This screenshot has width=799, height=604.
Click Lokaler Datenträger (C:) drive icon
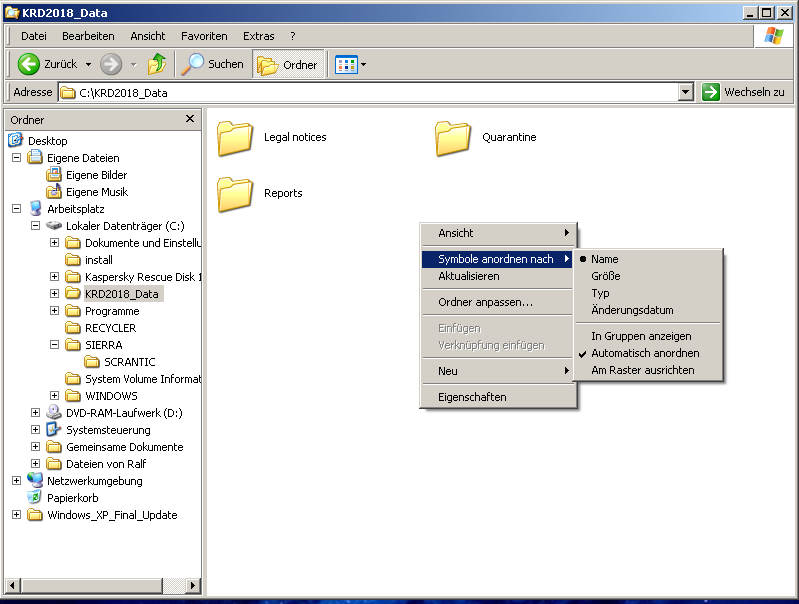click(54, 225)
